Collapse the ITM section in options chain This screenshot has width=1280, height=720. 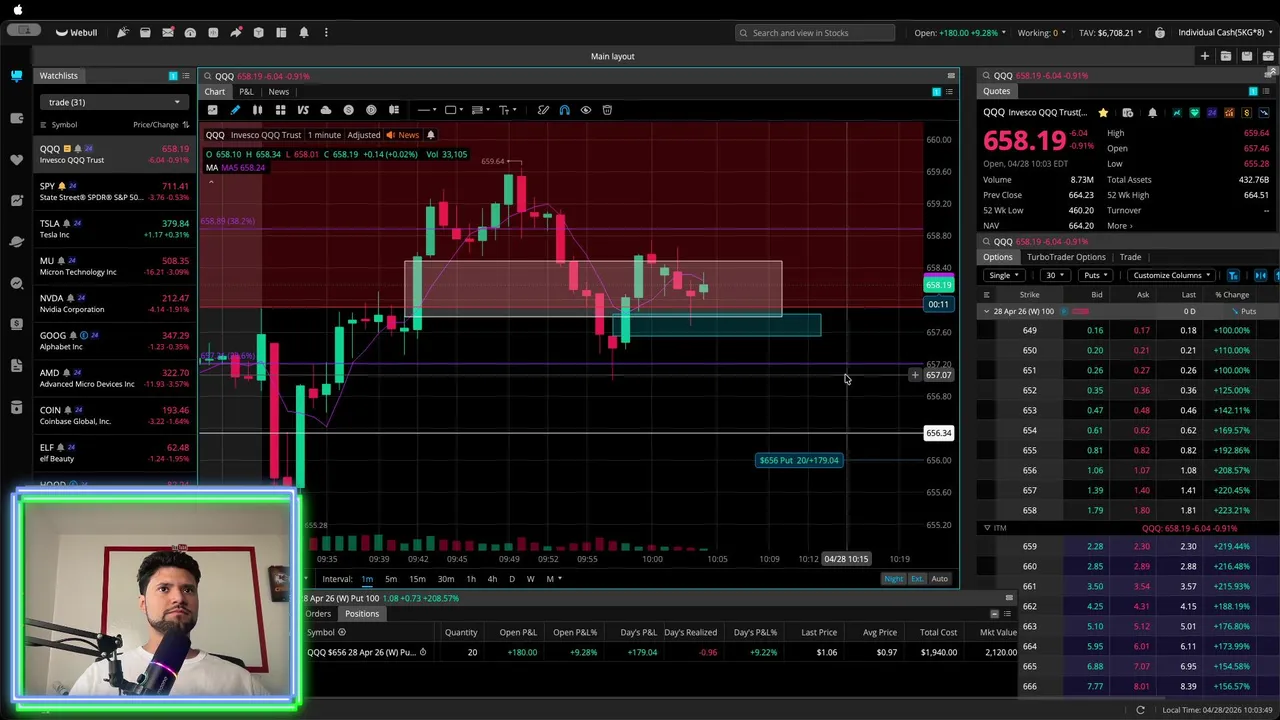pos(987,528)
